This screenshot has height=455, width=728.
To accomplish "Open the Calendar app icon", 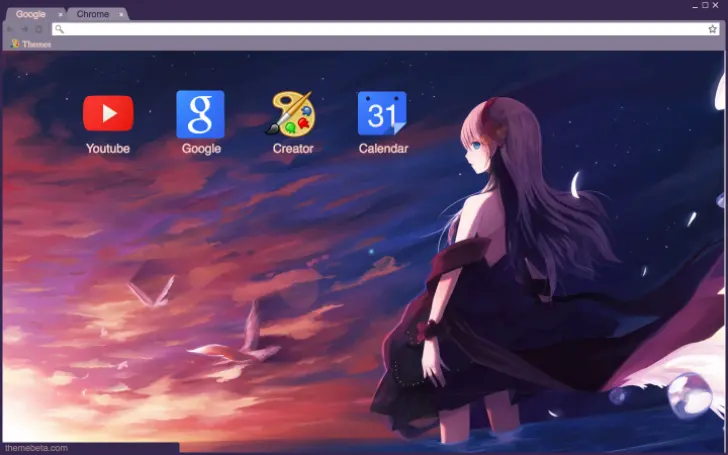I will click(383, 114).
